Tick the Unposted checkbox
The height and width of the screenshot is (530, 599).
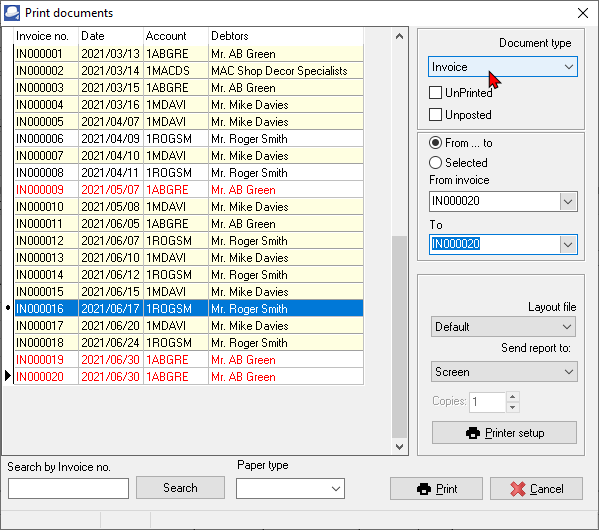click(x=435, y=115)
